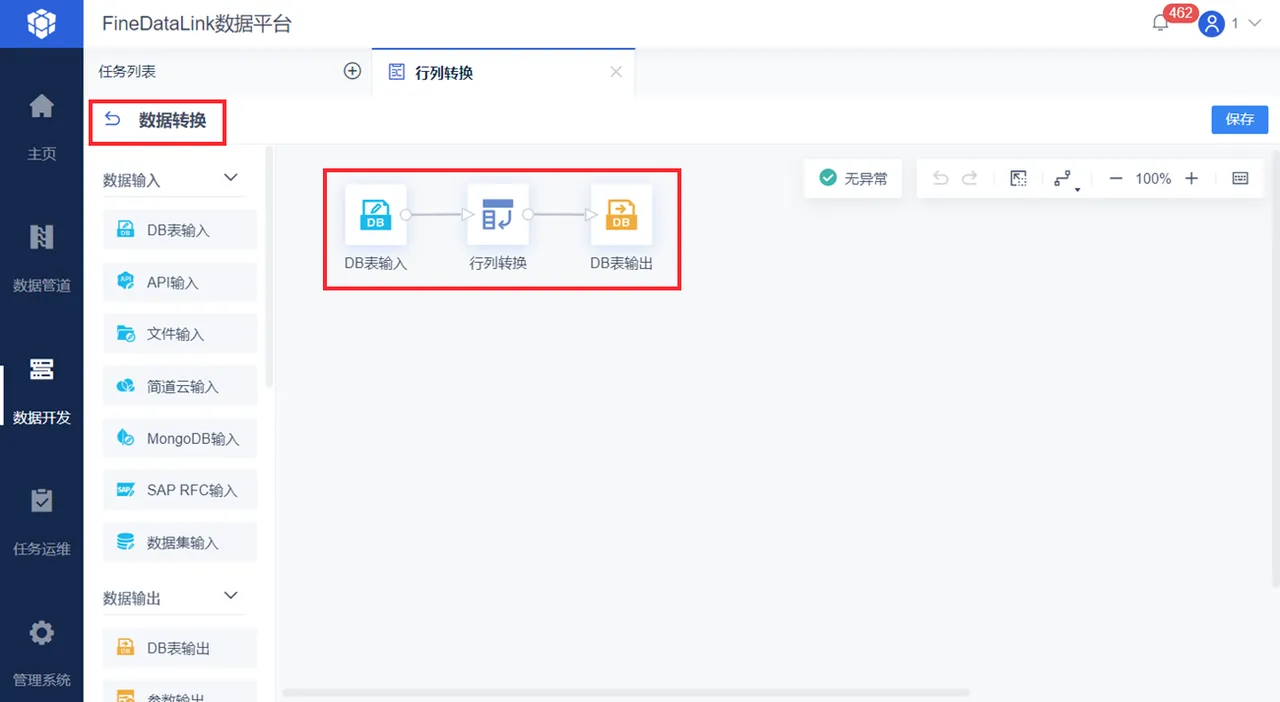
Task: Select the DB表输入 operator in list
Action: [x=180, y=230]
